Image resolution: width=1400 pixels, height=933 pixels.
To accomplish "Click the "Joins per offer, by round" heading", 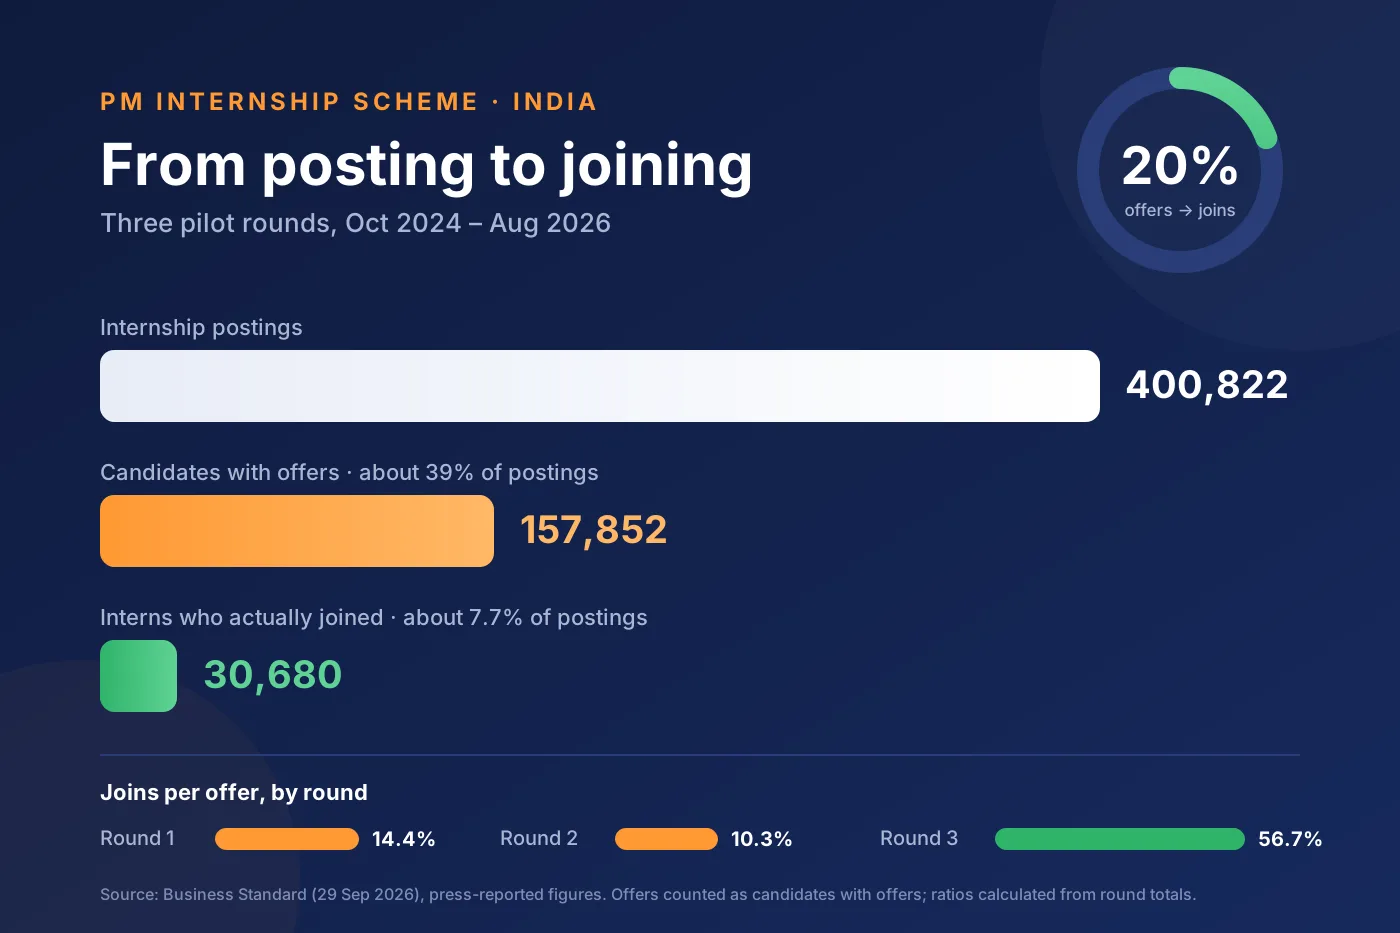I will point(234,793).
